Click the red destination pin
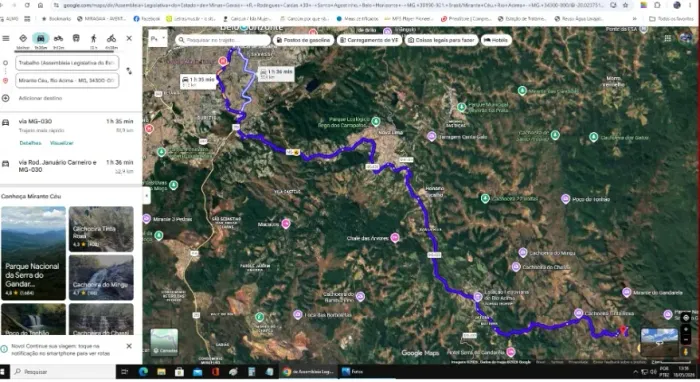700x382 pixels. coord(623,330)
